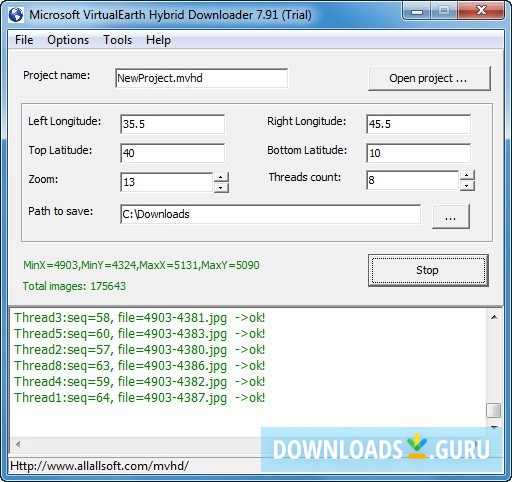The image size is (512, 482).
Task: Open the Help menu
Action: coord(158,40)
